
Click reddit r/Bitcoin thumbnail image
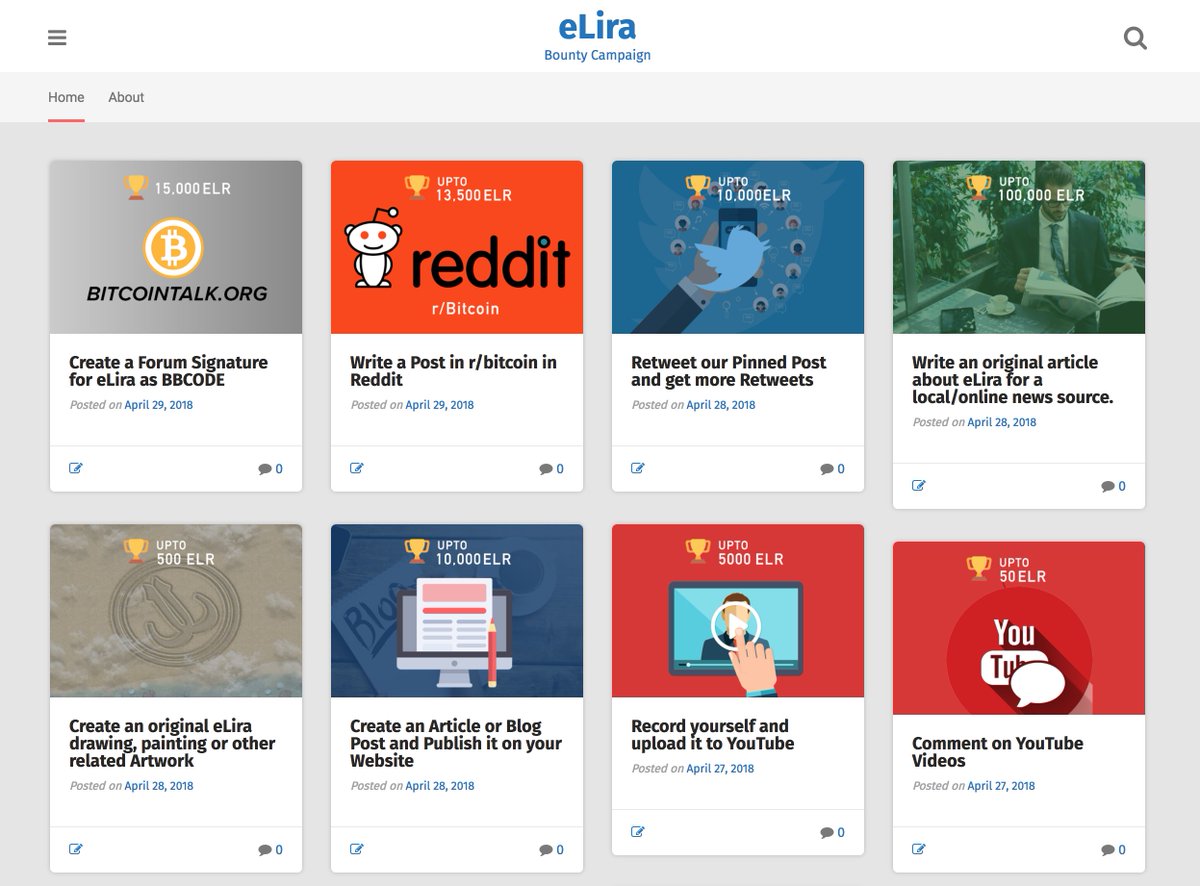pyautogui.click(x=457, y=247)
